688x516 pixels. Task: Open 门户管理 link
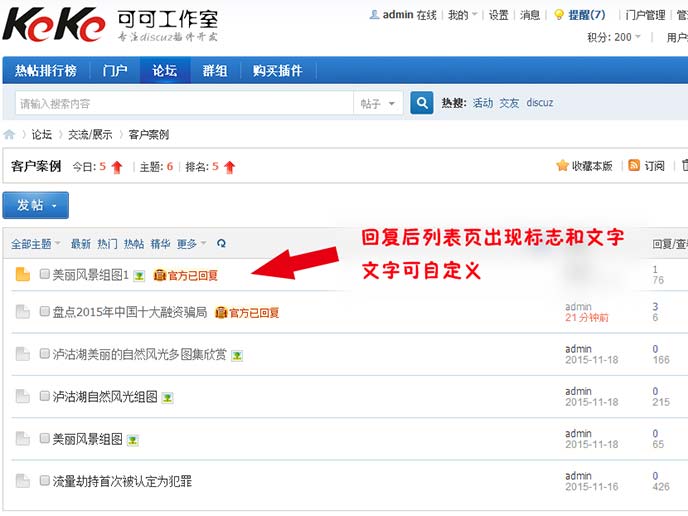click(x=645, y=15)
